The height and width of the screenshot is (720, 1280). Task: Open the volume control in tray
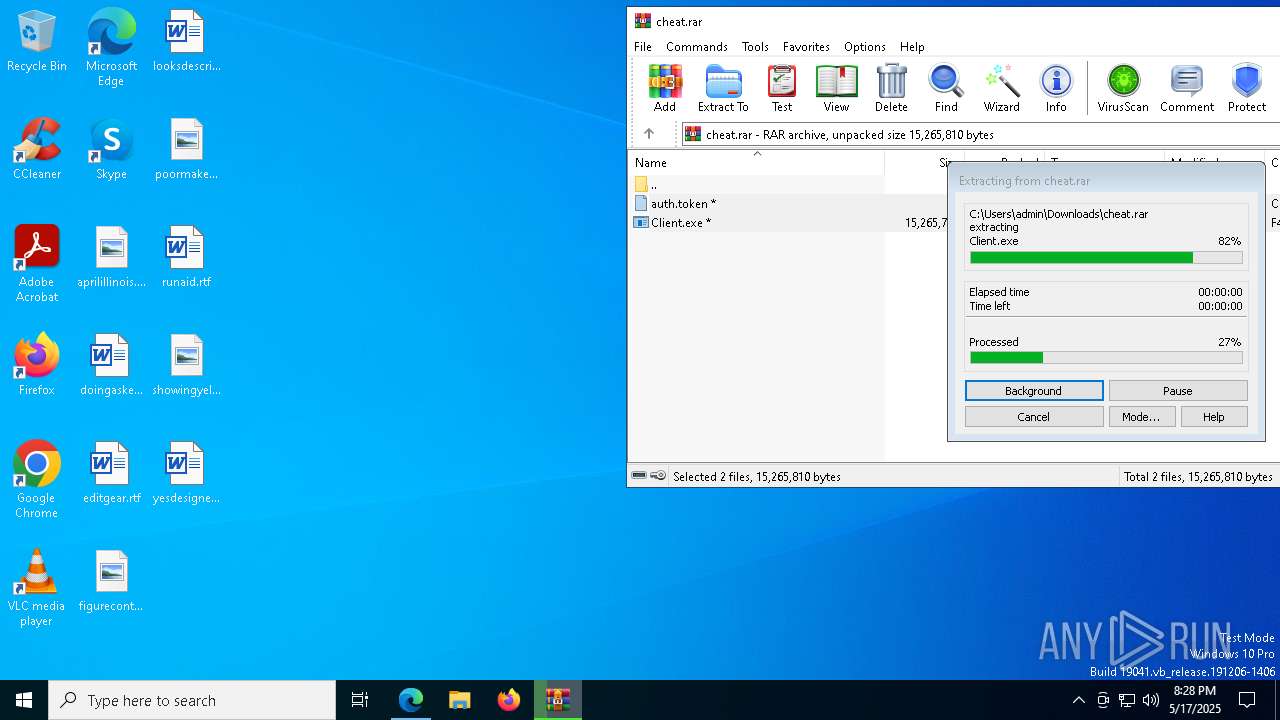tap(1151, 700)
